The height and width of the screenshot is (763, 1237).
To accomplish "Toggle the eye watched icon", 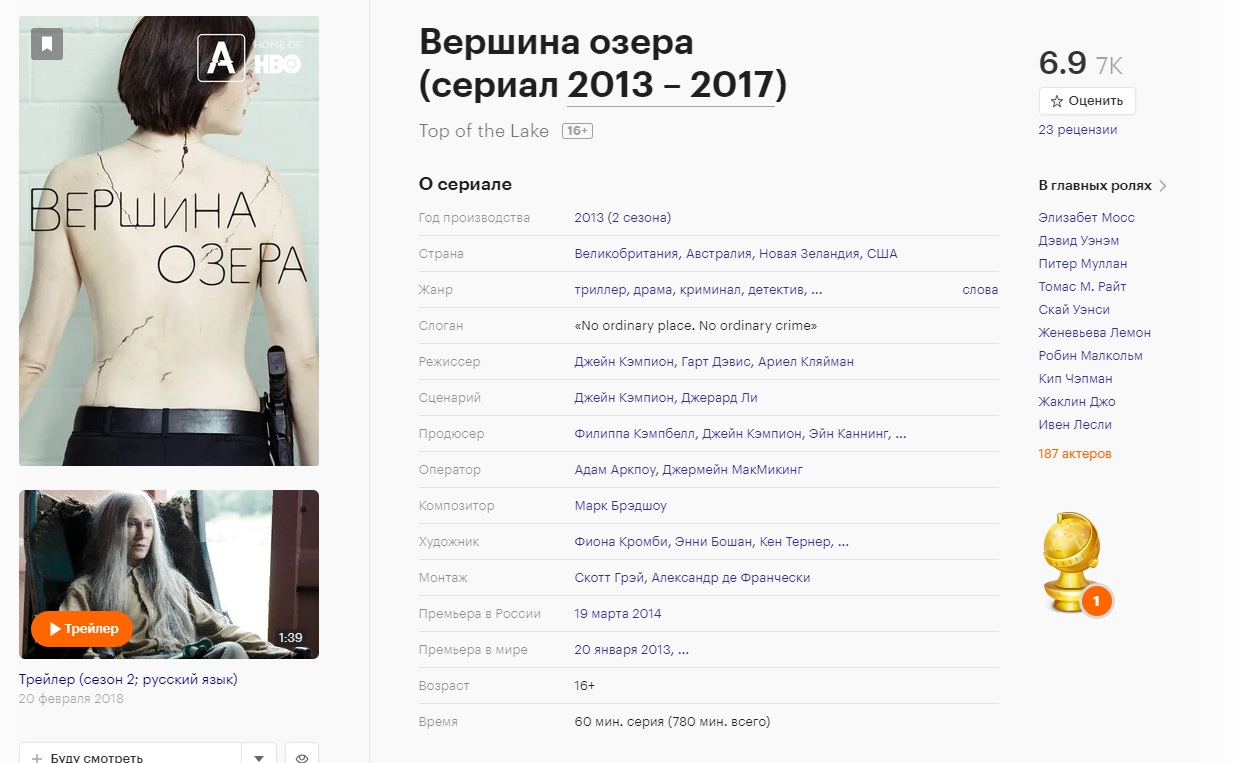I will coord(302,757).
